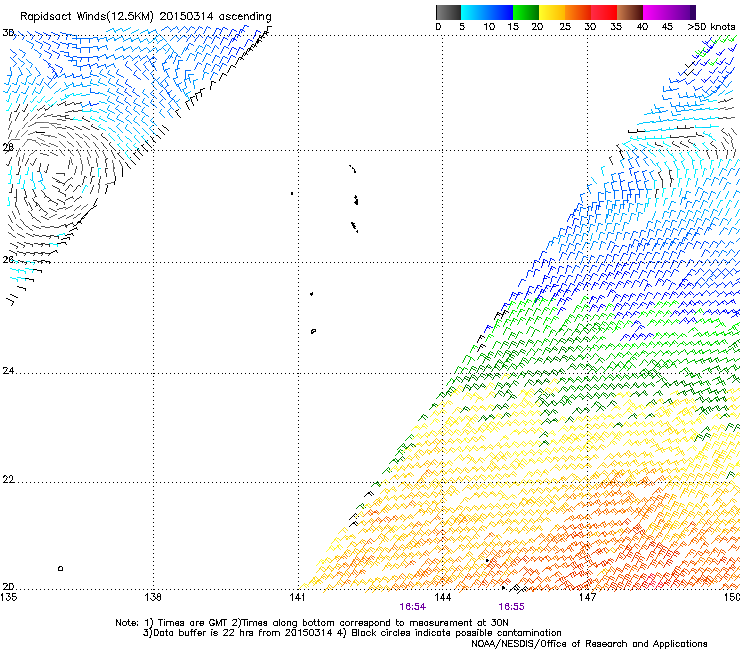This screenshot has height=650, width=740.
Task: Click the latitude label '26'
Action: (8, 260)
